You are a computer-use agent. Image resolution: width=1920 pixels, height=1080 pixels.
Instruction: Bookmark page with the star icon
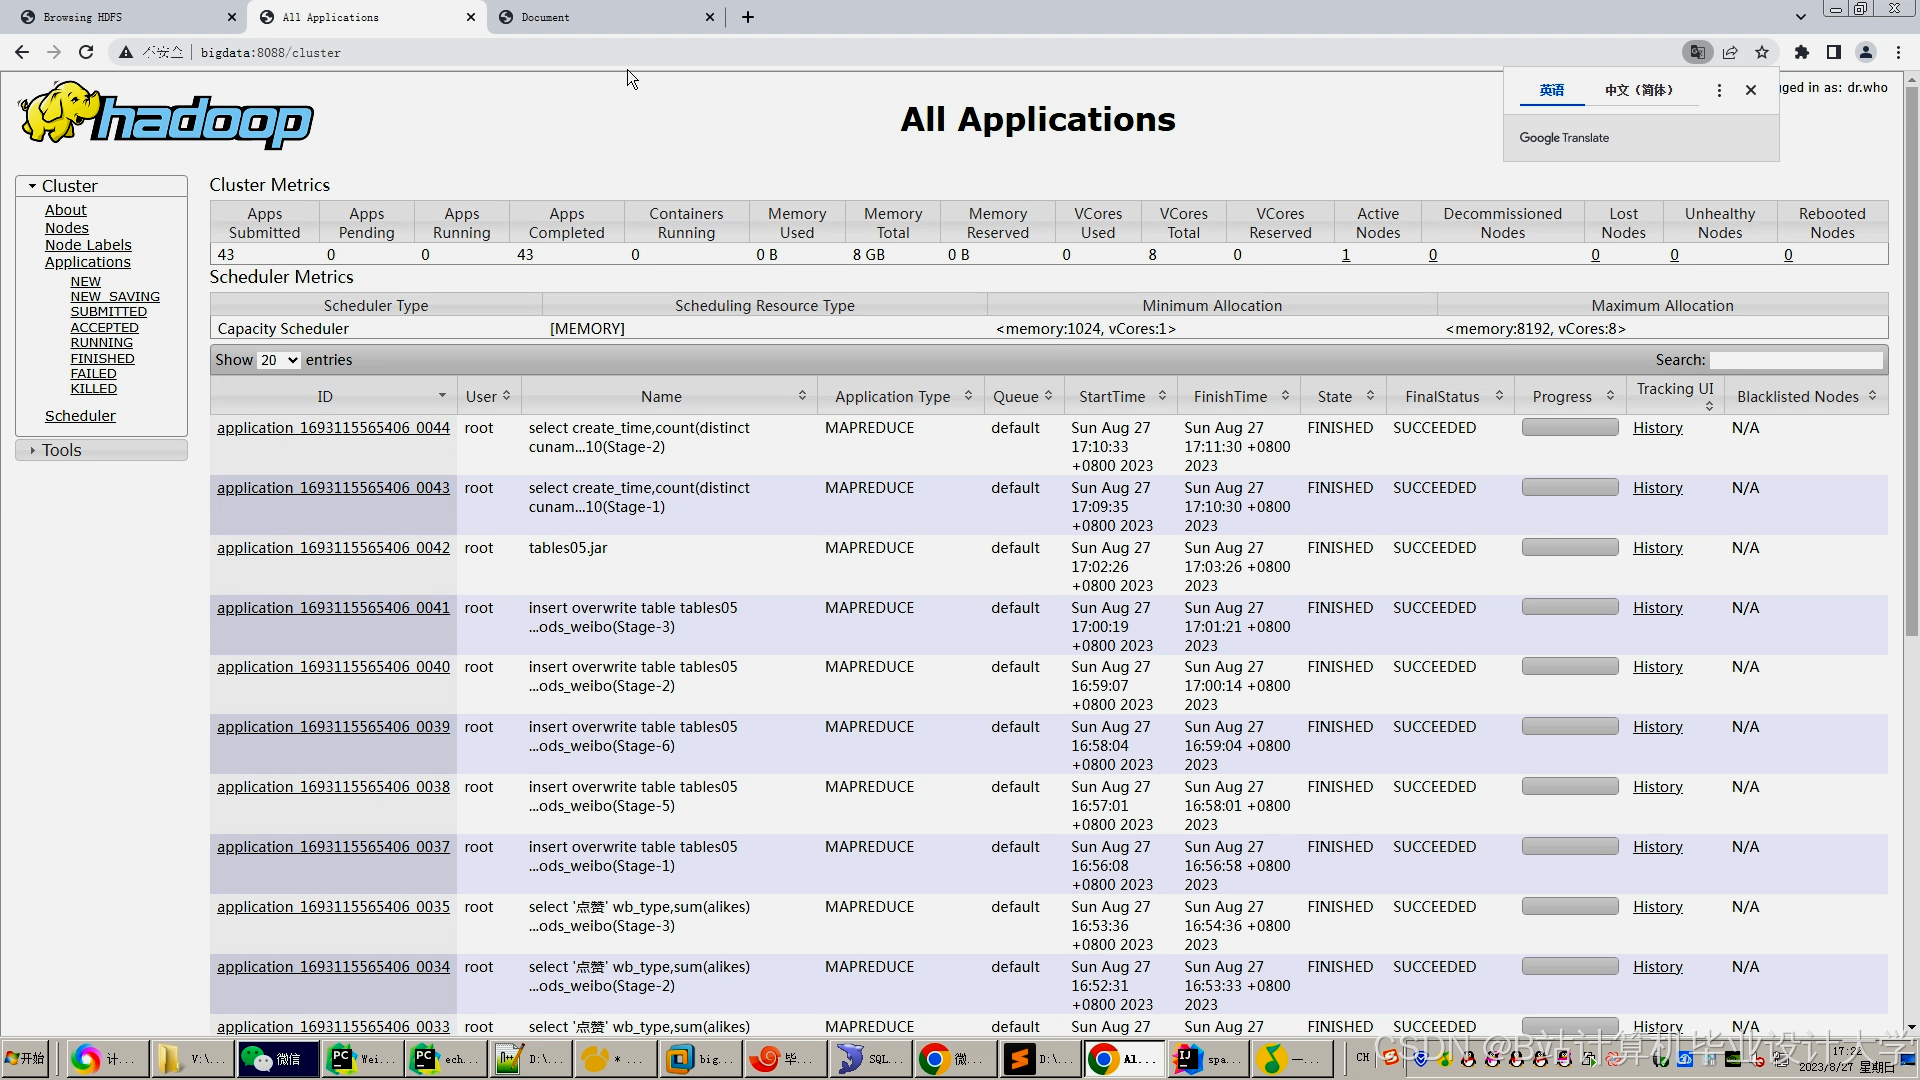click(x=1762, y=52)
